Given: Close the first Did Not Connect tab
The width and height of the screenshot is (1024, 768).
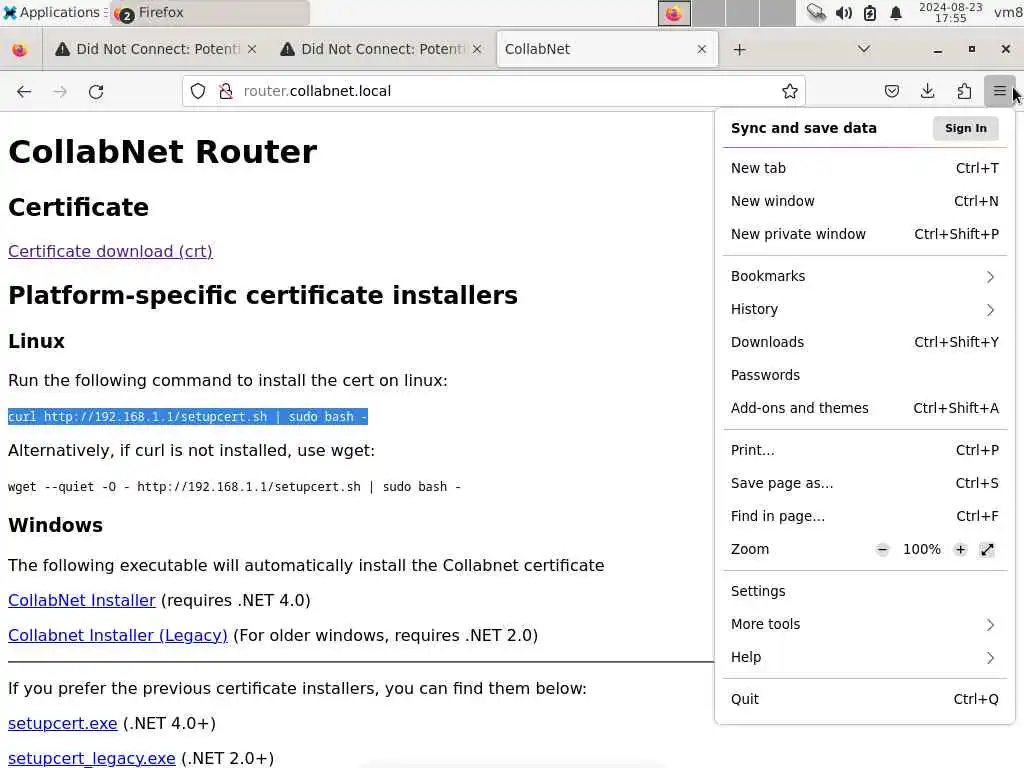Looking at the screenshot, I should pos(252,50).
